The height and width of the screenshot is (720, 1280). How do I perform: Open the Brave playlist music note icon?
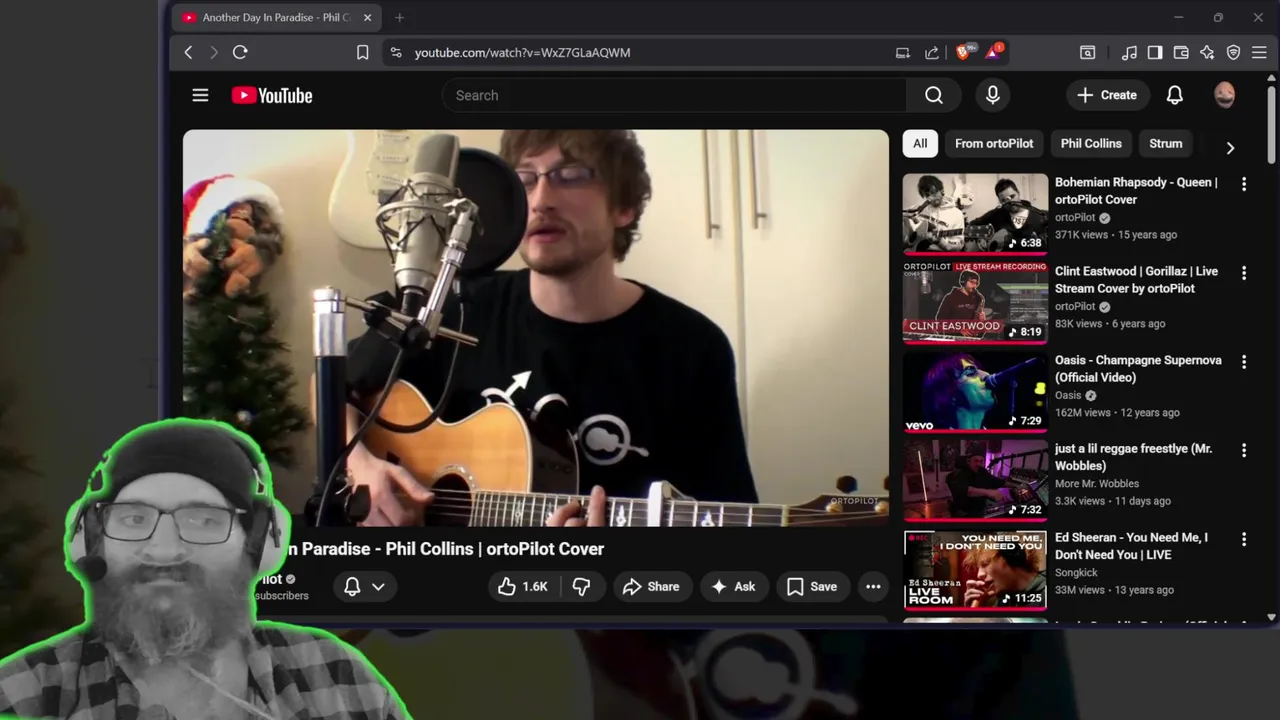coord(1129,52)
